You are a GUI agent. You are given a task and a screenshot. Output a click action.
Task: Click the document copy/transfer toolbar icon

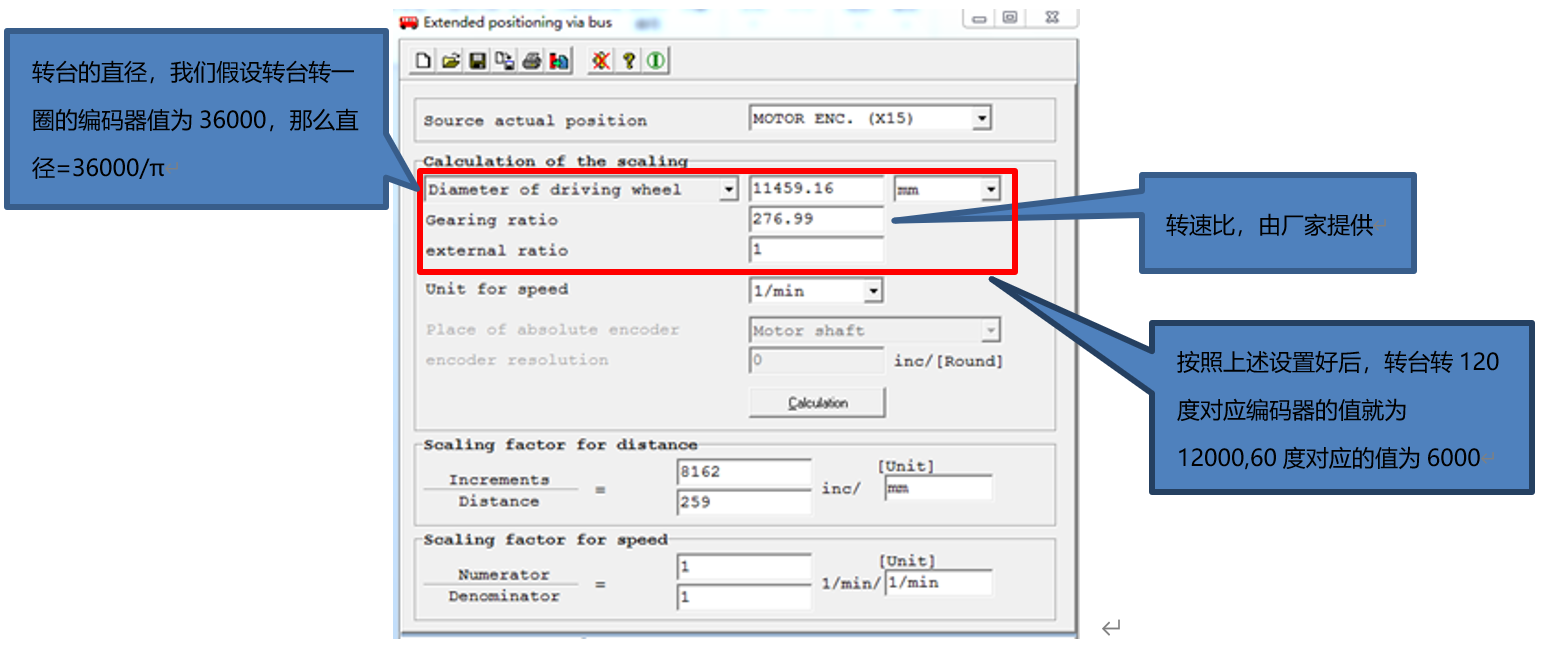tap(505, 61)
